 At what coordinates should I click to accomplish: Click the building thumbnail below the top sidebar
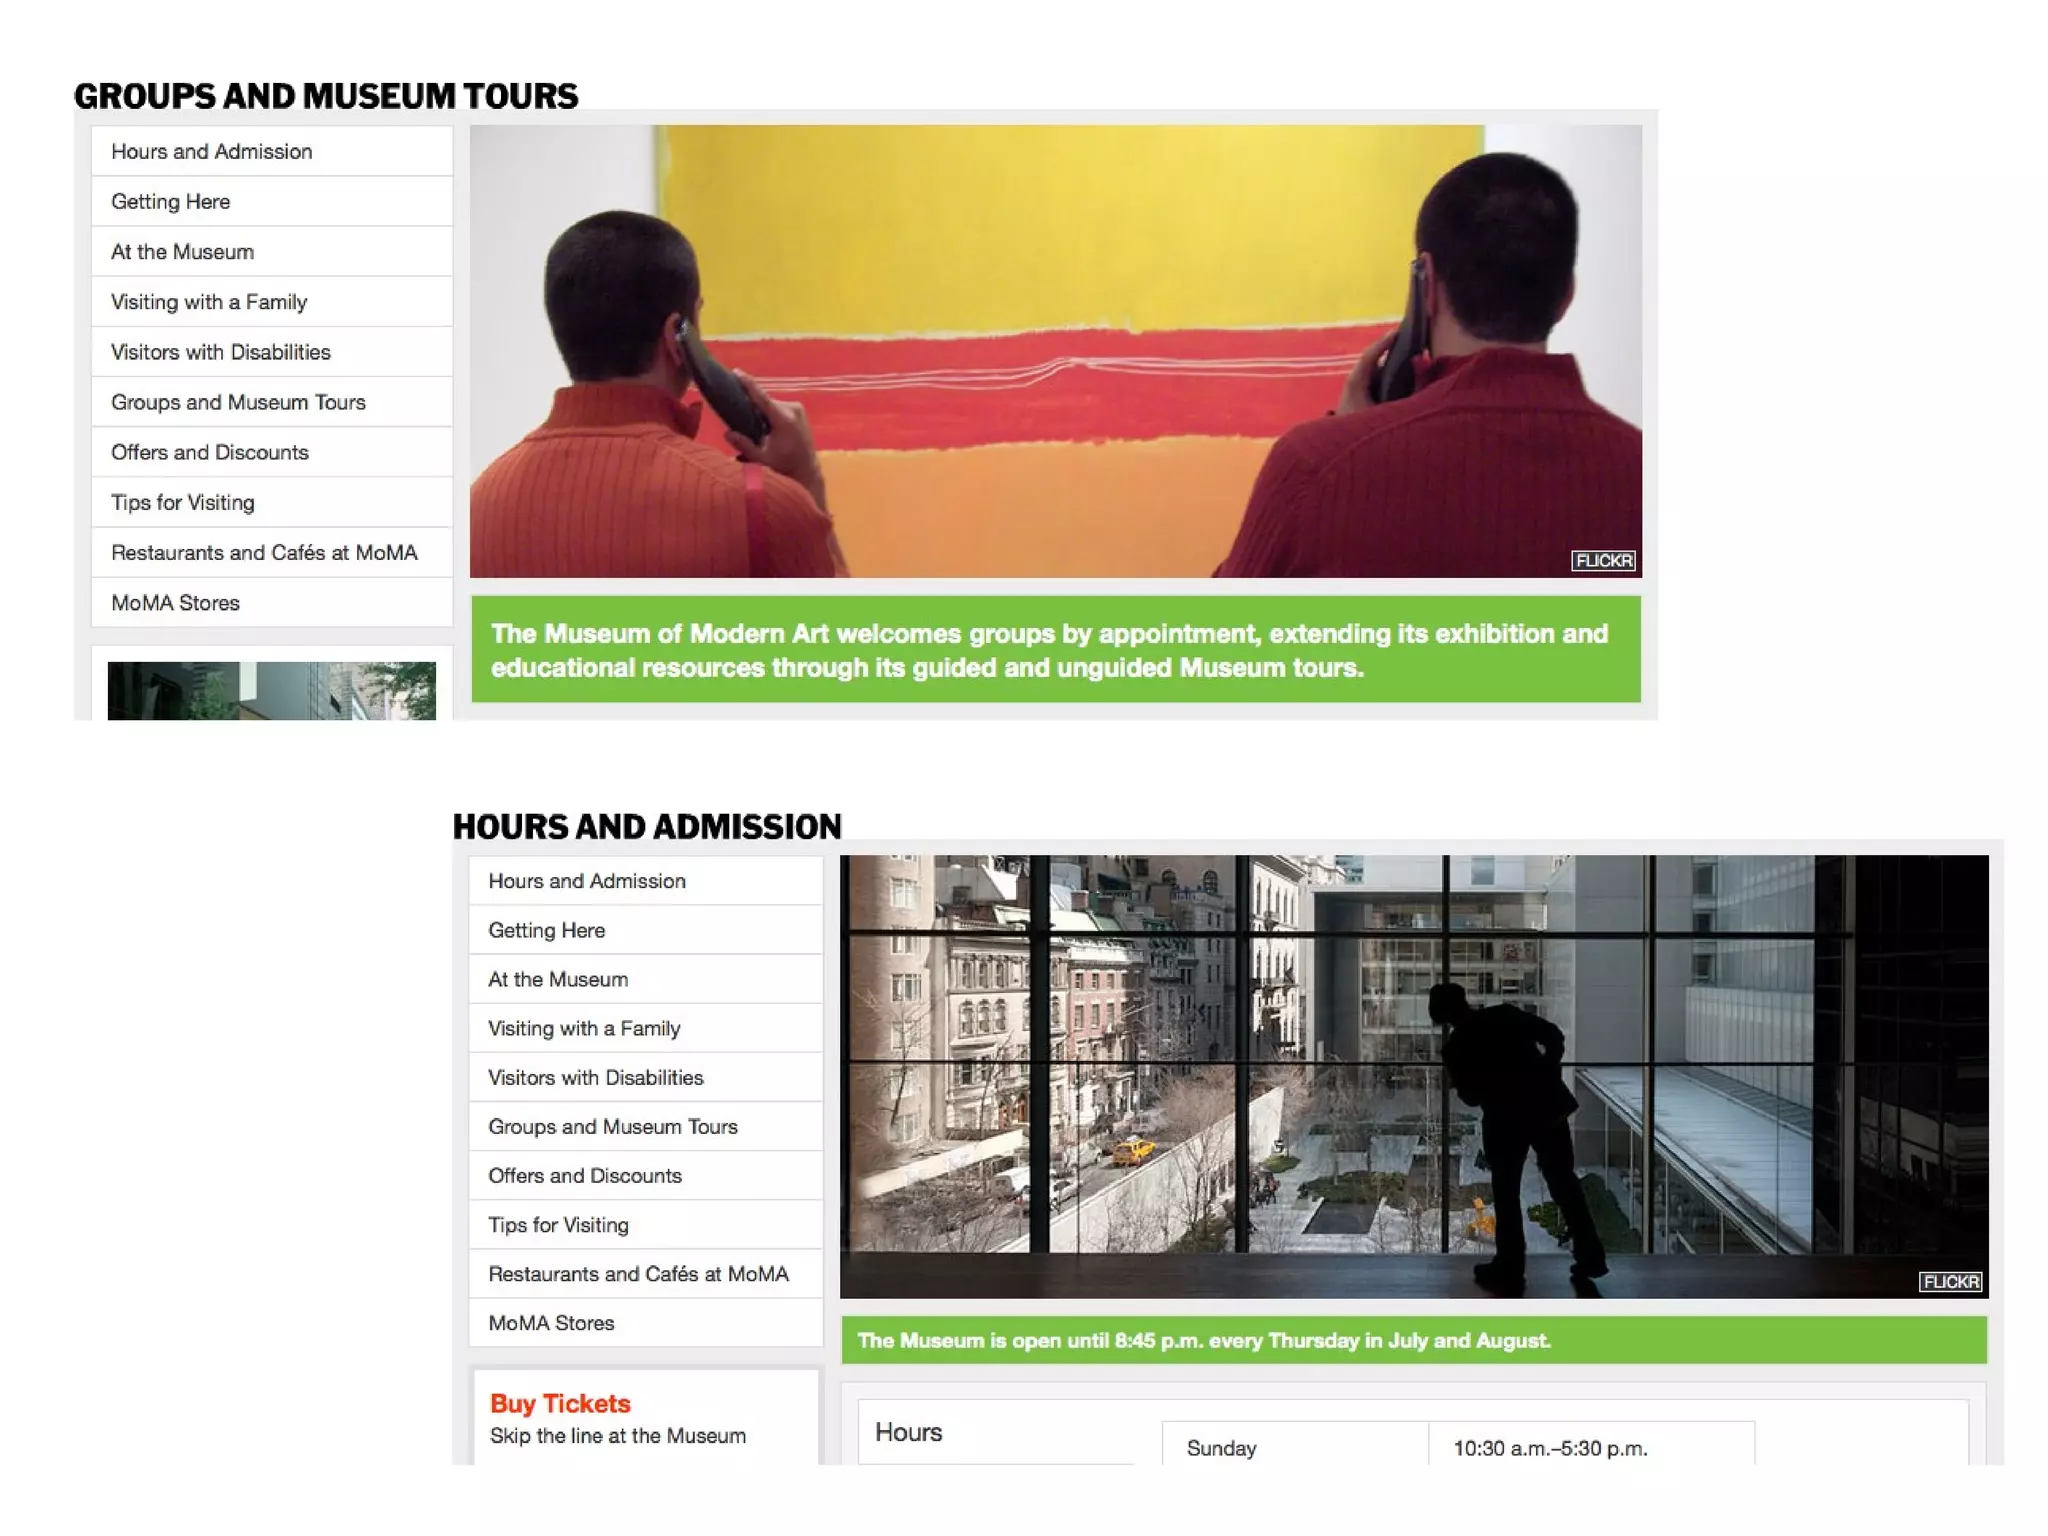(271, 690)
